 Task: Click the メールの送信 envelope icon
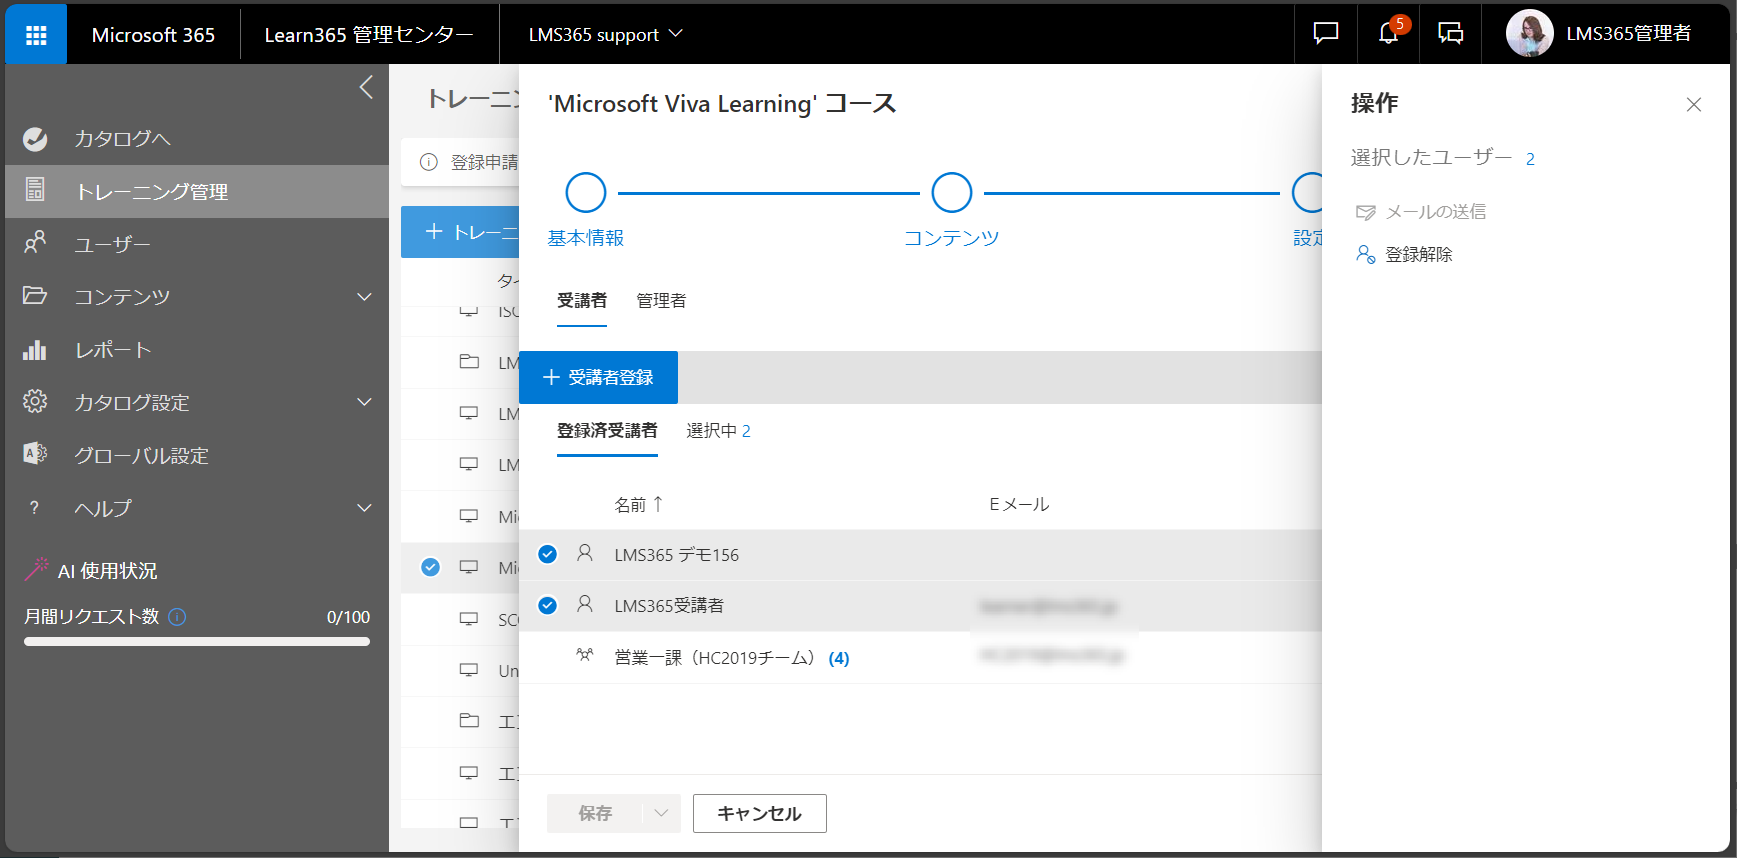(1366, 212)
